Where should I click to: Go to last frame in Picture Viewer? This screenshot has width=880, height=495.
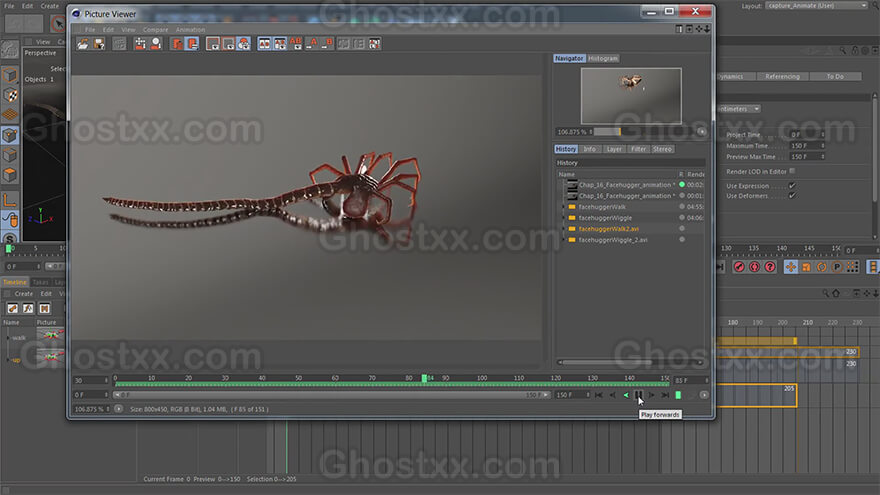665,395
